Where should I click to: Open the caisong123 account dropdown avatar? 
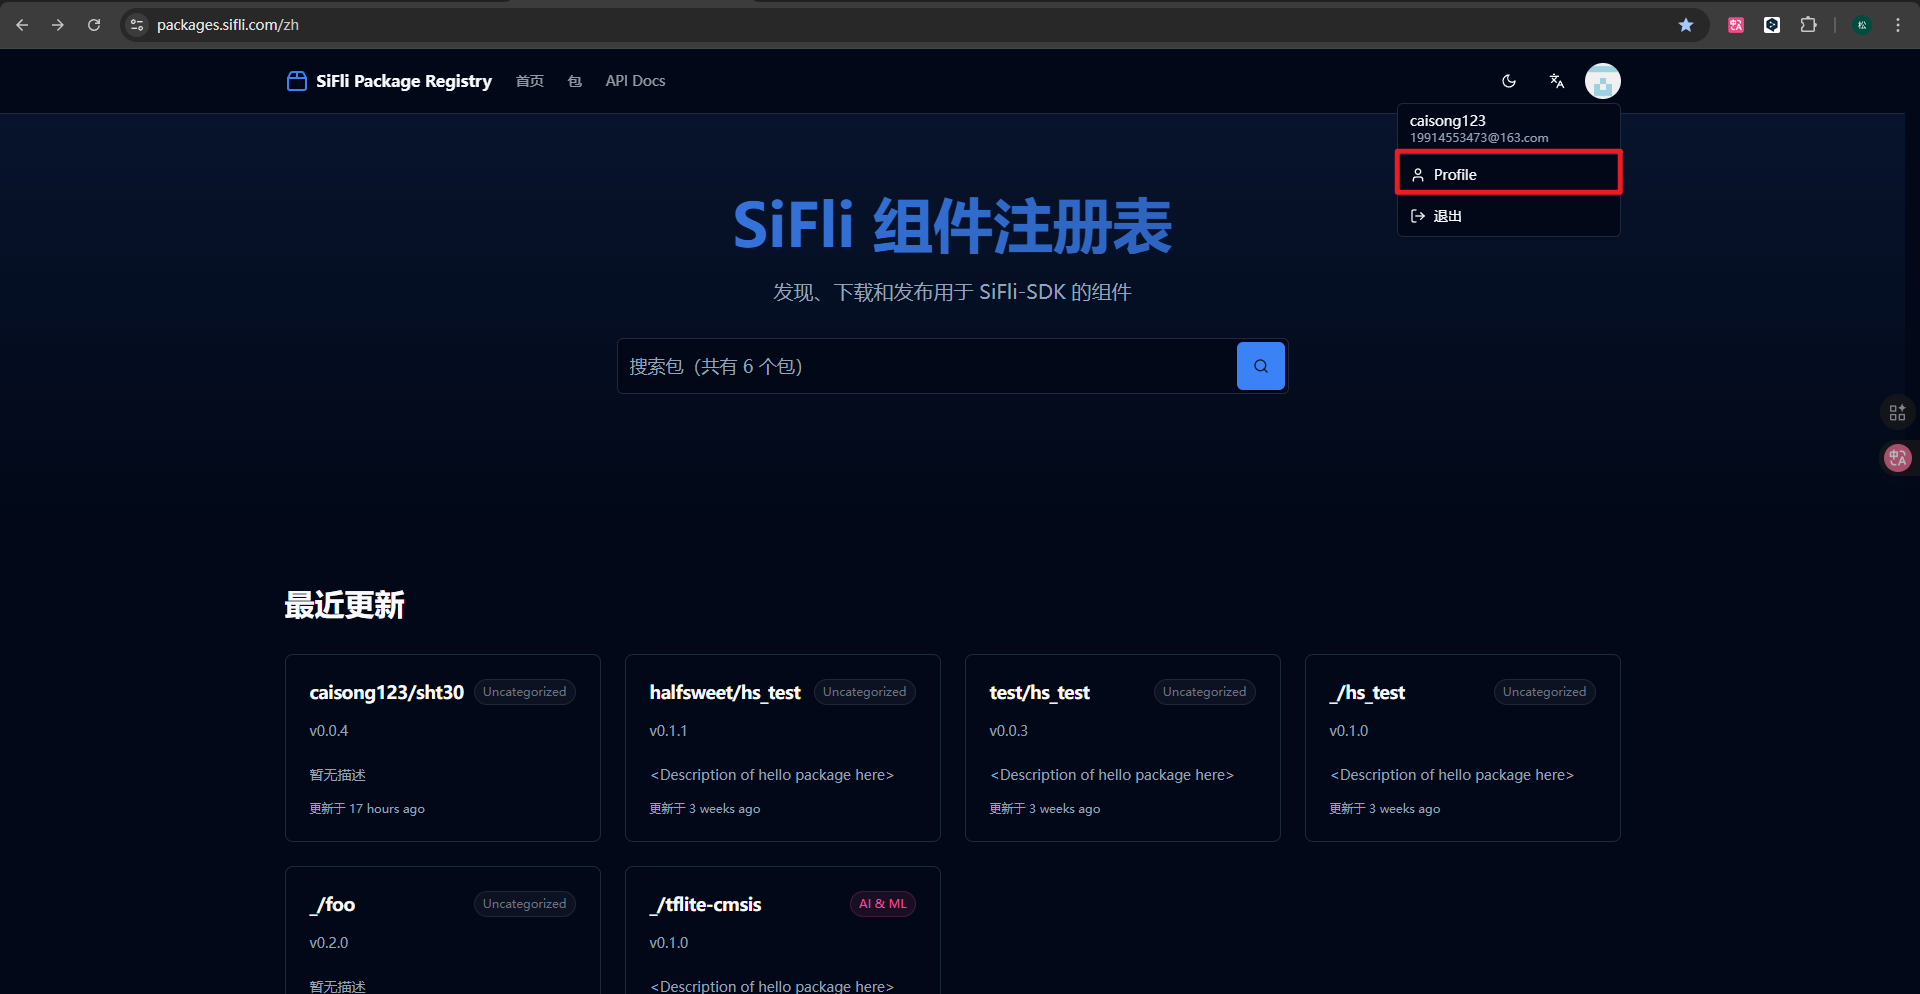[1601, 81]
